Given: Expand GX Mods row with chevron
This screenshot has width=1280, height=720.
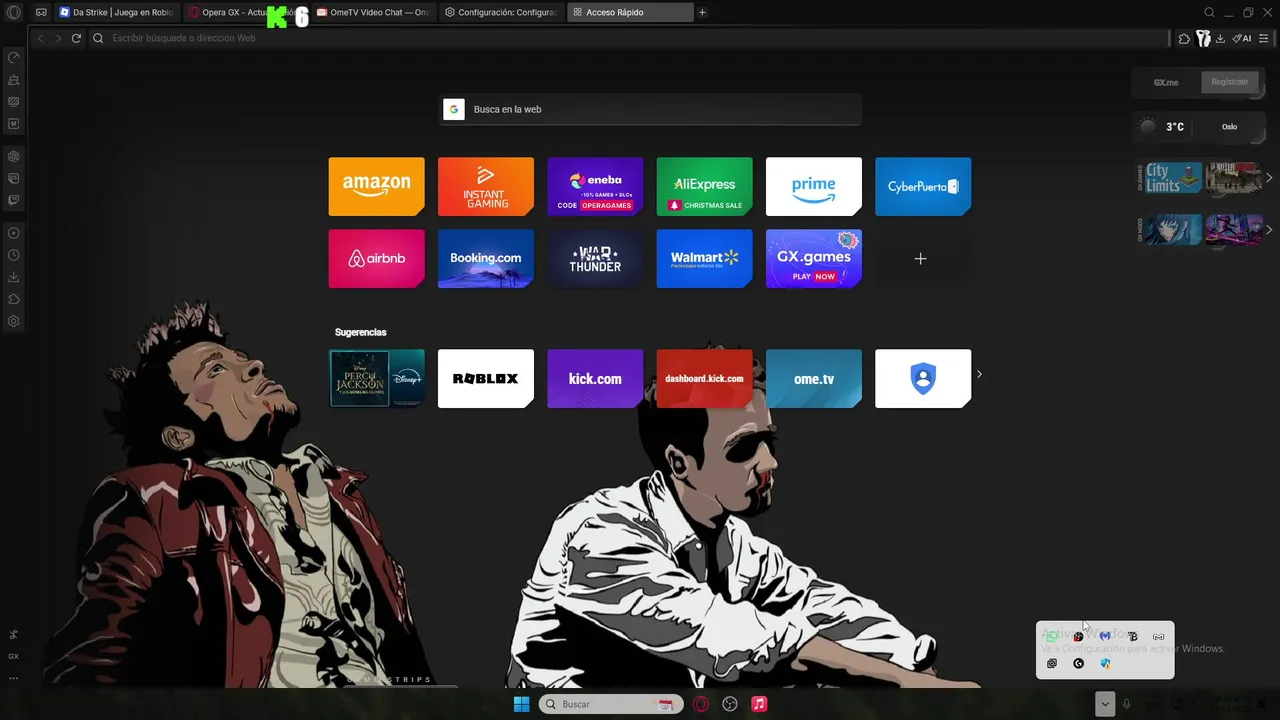Looking at the screenshot, I should [1269, 230].
